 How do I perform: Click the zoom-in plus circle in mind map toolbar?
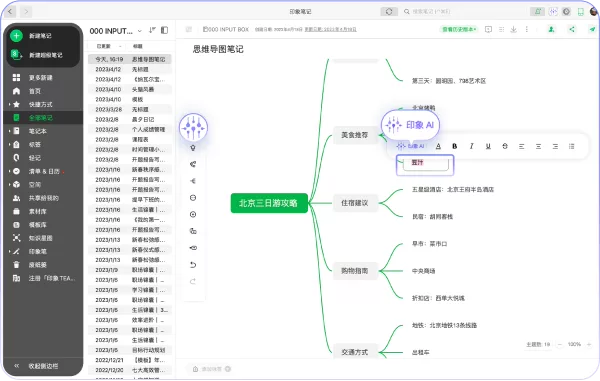point(193,215)
